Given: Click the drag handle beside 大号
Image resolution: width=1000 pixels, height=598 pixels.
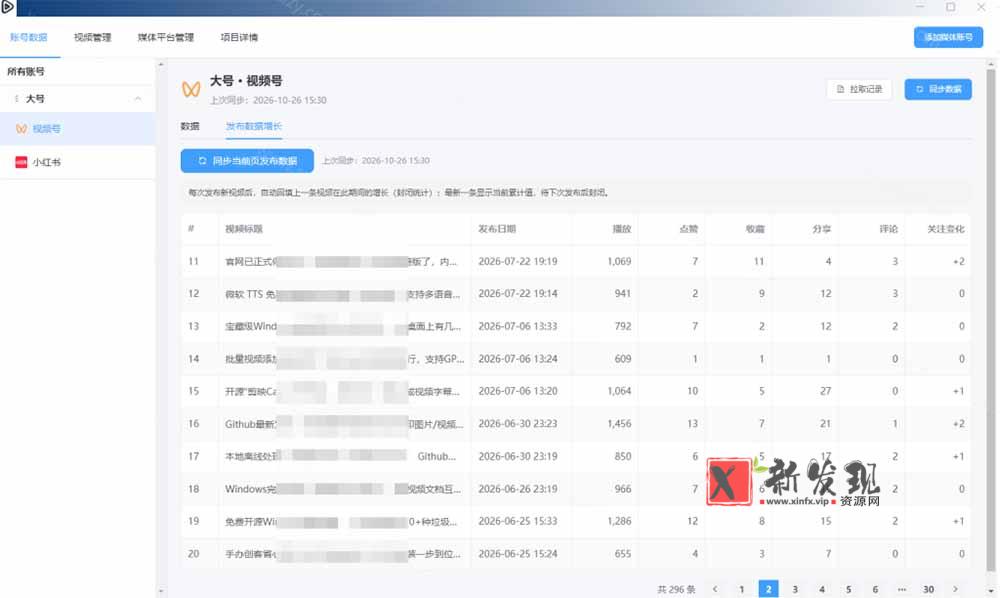Looking at the screenshot, I should [x=16, y=99].
